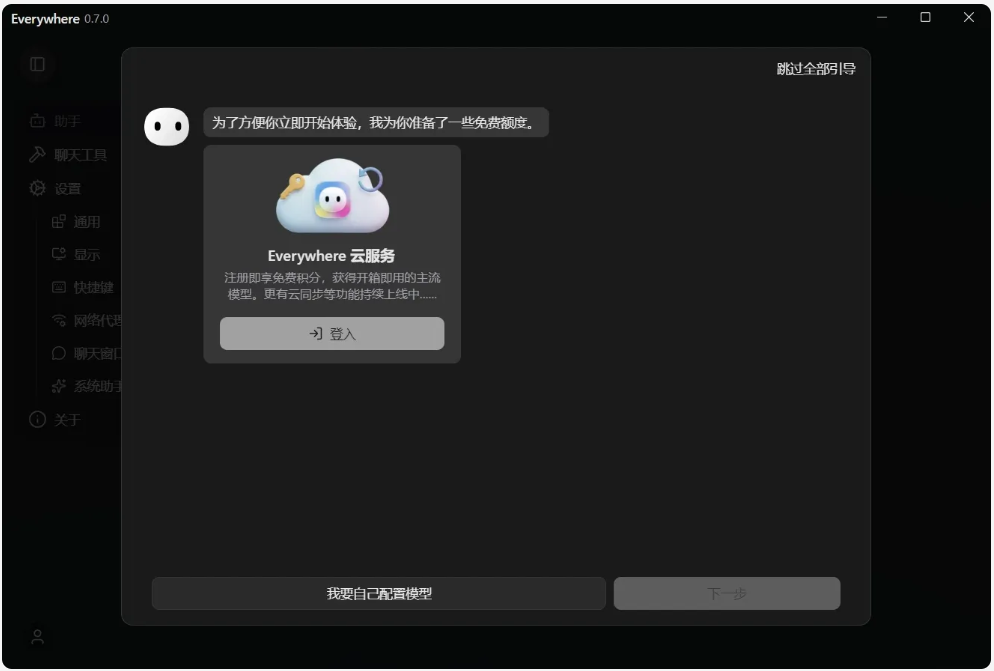The width and height of the screenshot is (994, 671).
Task: Click the icon beside 通用
Action: pyautogui.click(x=59, y=221)
